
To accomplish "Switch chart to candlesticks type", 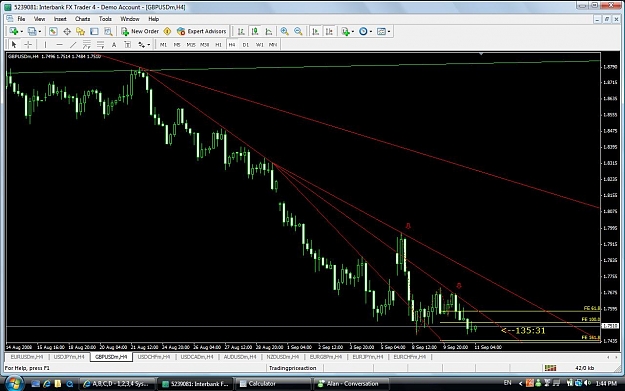I will coord(255,31).
